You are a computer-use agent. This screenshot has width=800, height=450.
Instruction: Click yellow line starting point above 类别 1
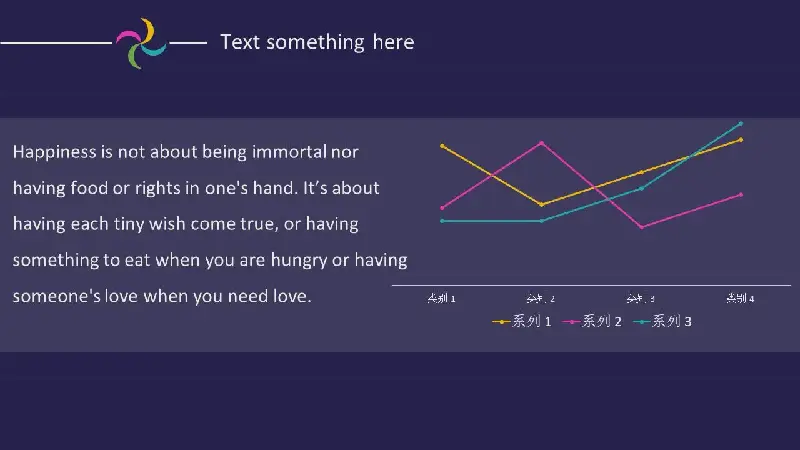click(442, 146)
